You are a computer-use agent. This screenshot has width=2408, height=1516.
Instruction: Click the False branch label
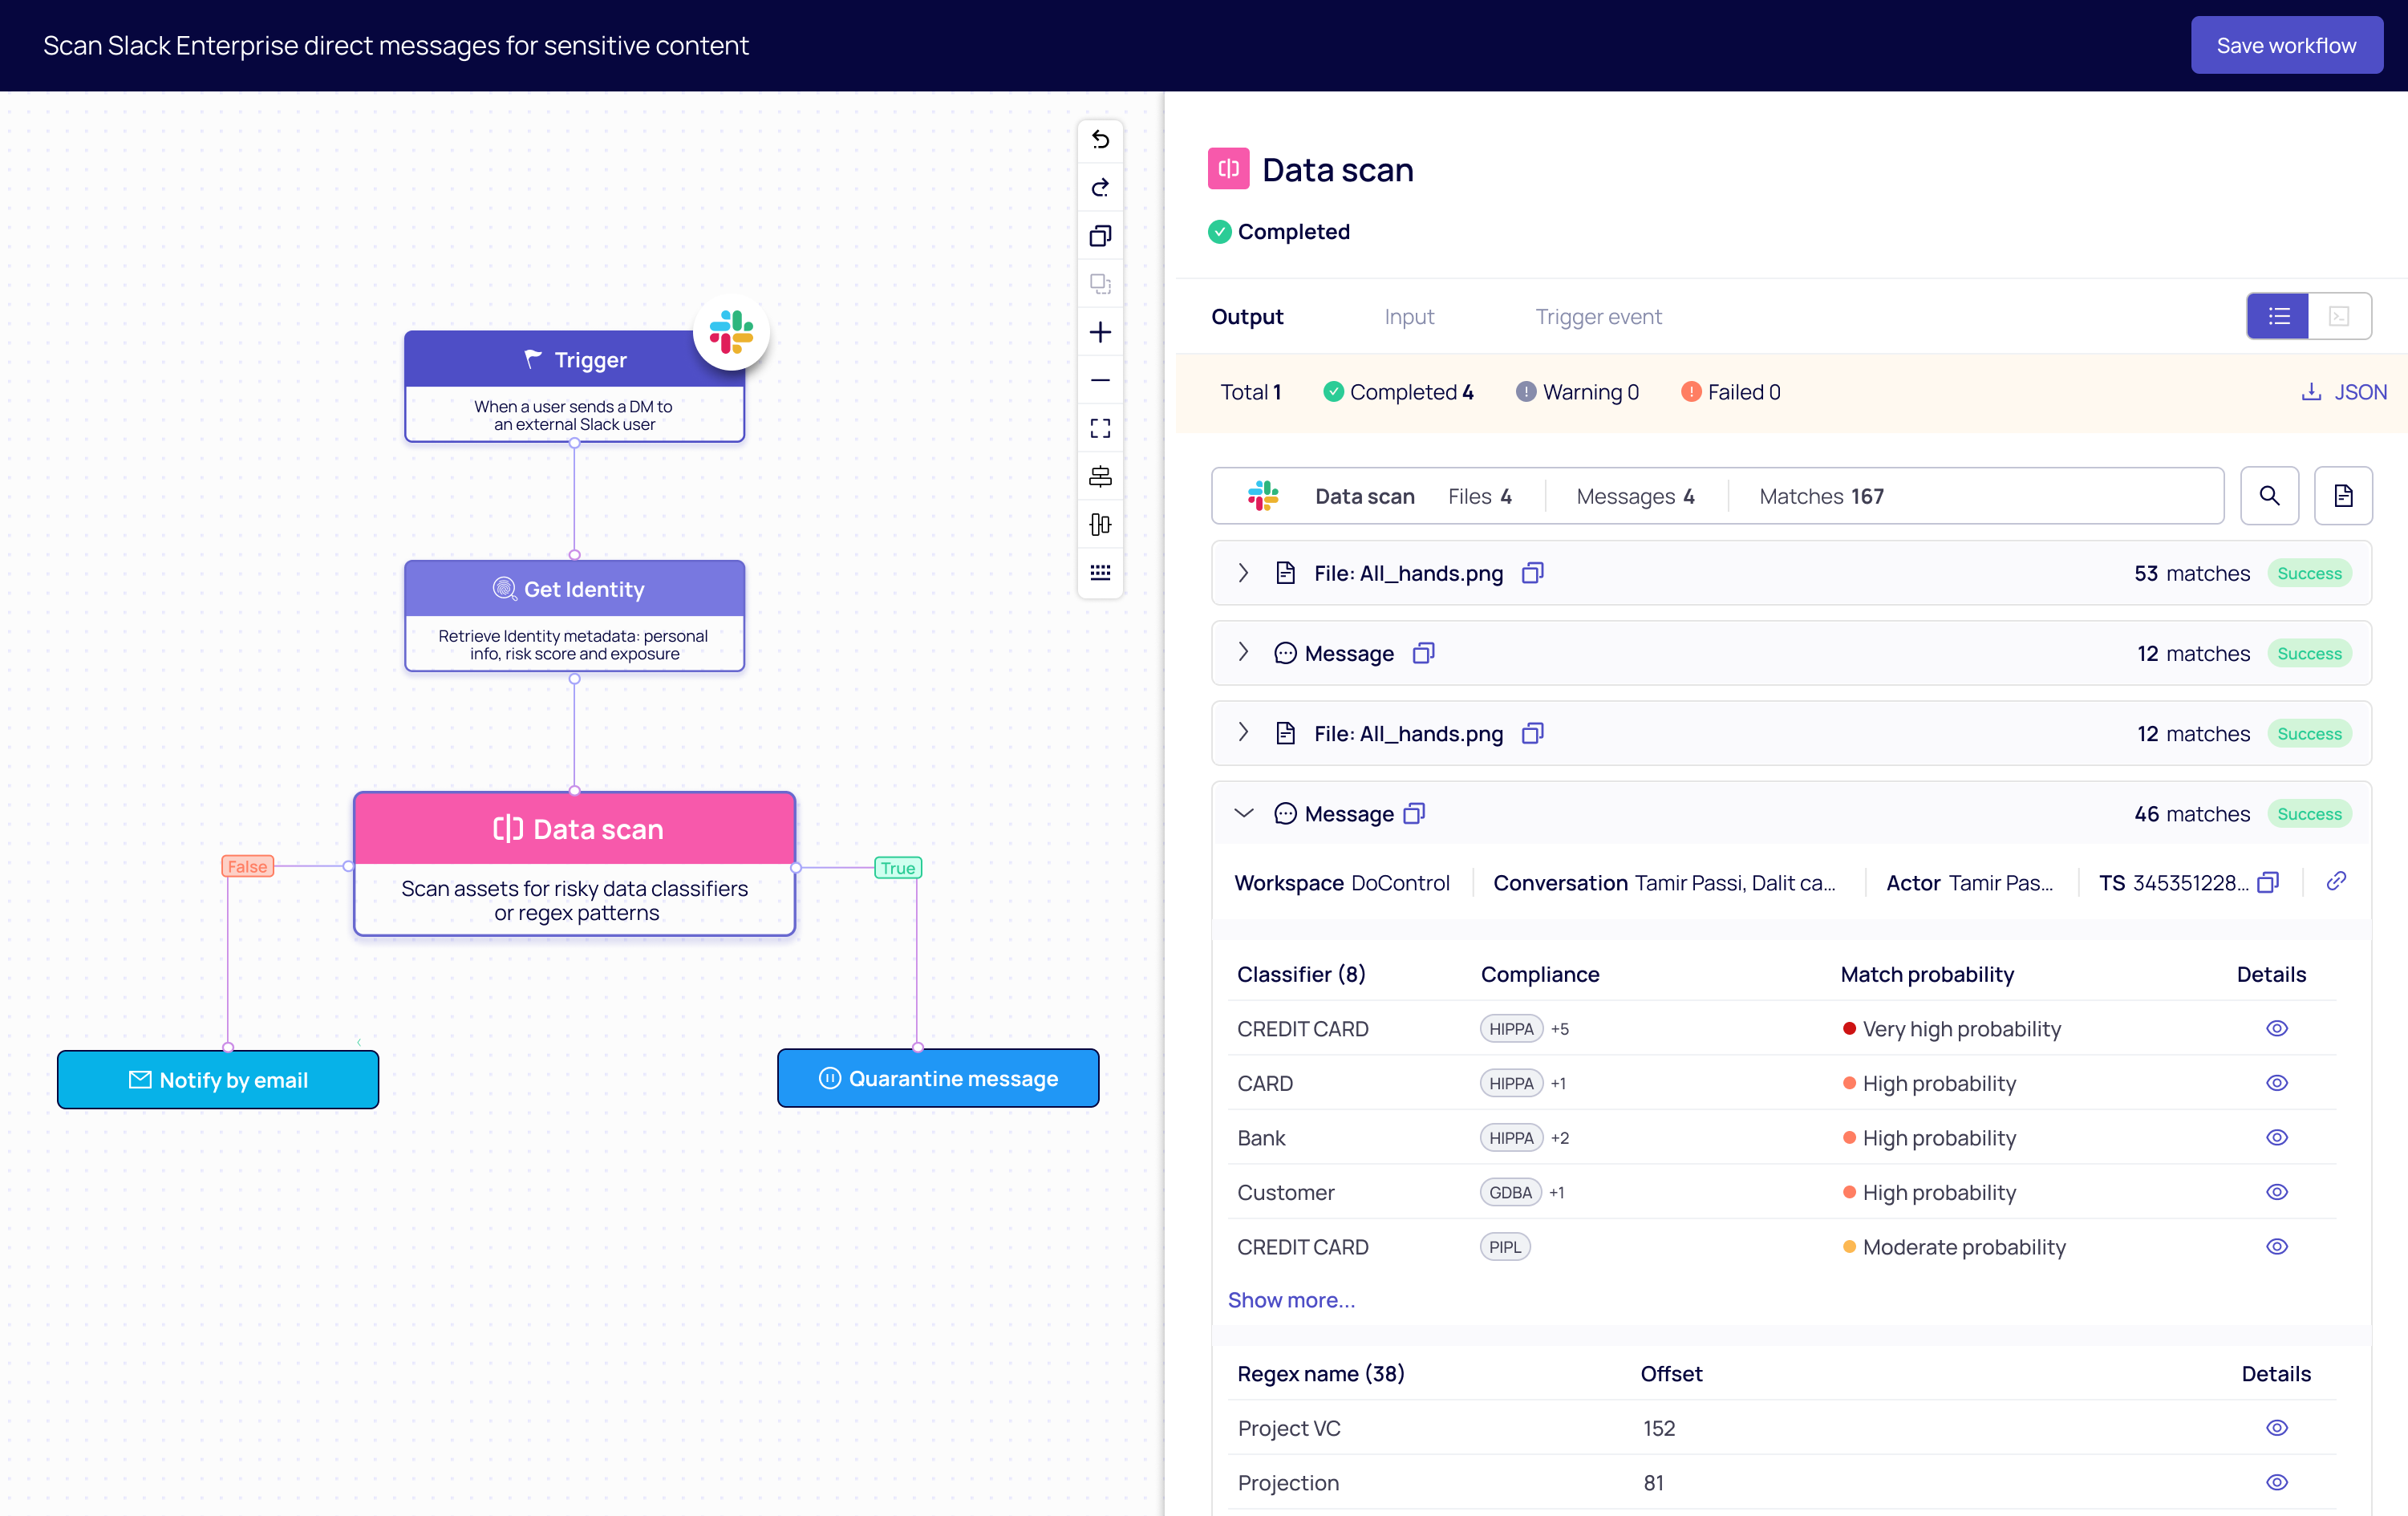[x=247, y=866]
